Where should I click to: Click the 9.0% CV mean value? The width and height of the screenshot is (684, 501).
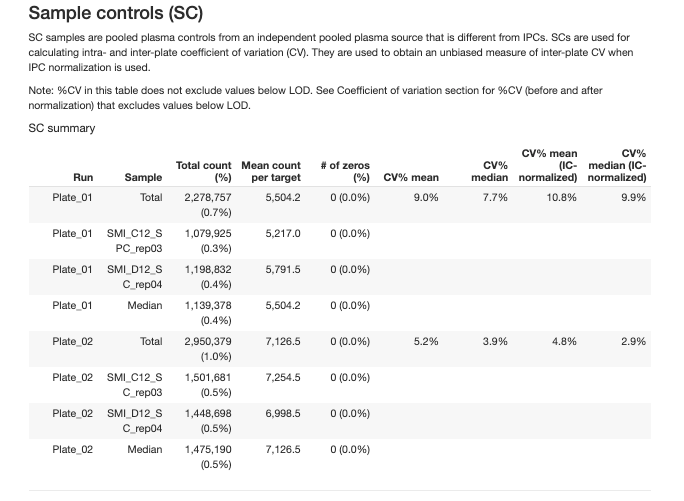(x=426, y=198)
